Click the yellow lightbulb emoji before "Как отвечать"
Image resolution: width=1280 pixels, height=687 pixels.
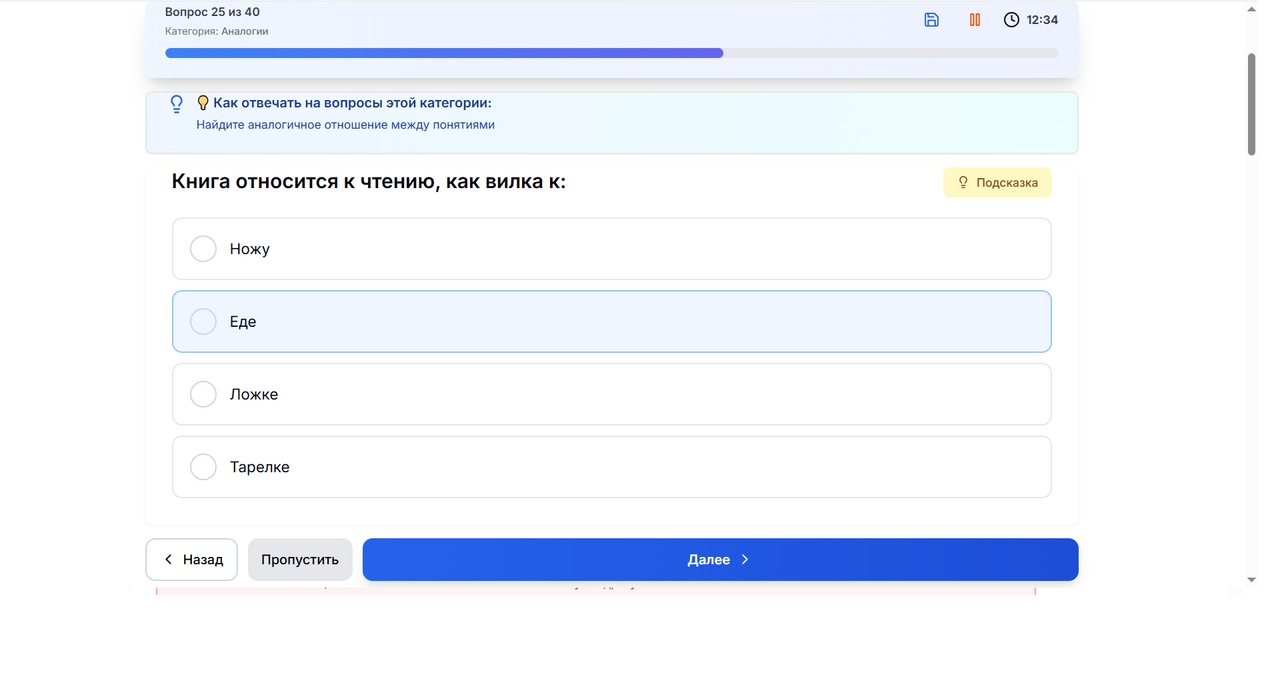pos(203,103)
